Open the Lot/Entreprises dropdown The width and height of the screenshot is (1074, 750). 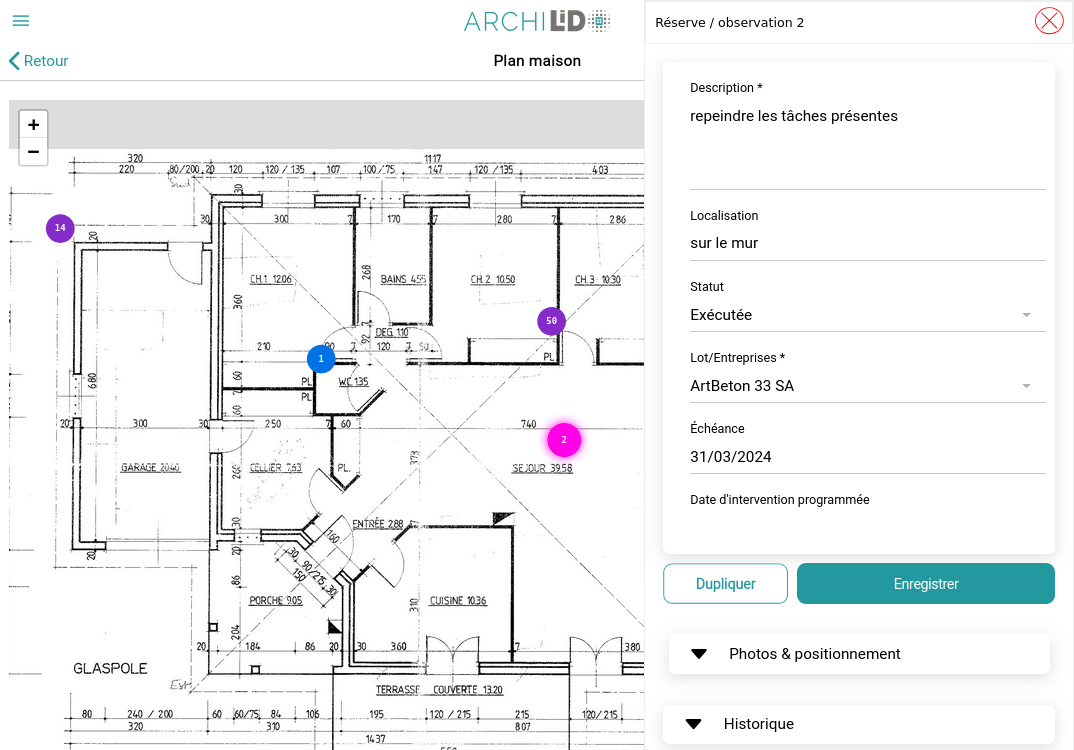click(x=866, y=386)
